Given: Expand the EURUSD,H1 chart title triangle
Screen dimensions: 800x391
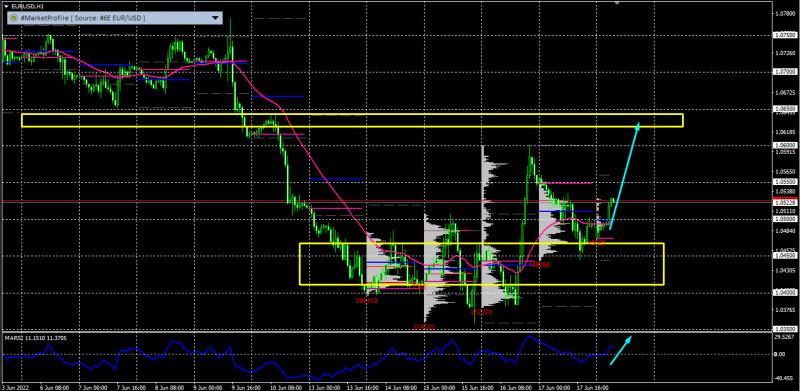Looking at the screenshot, I should pyautogui.click(x=6, y=7).
